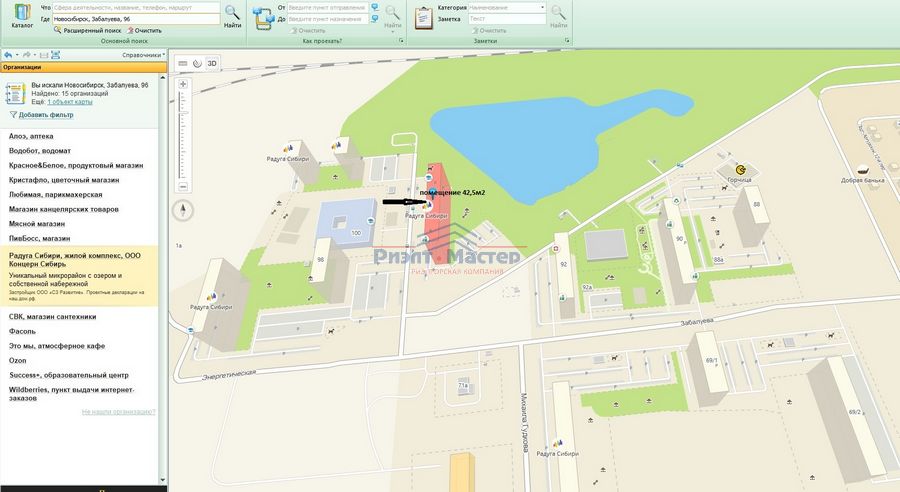Select Success+, образовательный центр

68,375
